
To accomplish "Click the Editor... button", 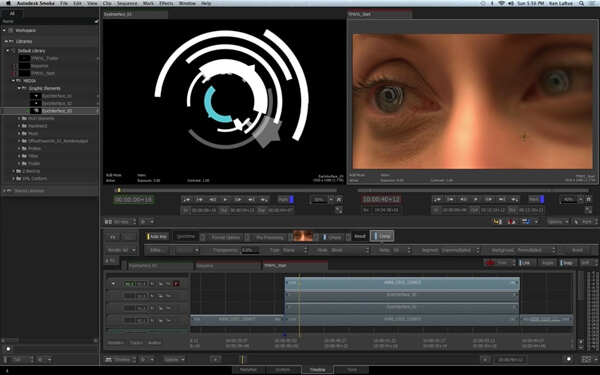I will point(157,250).
